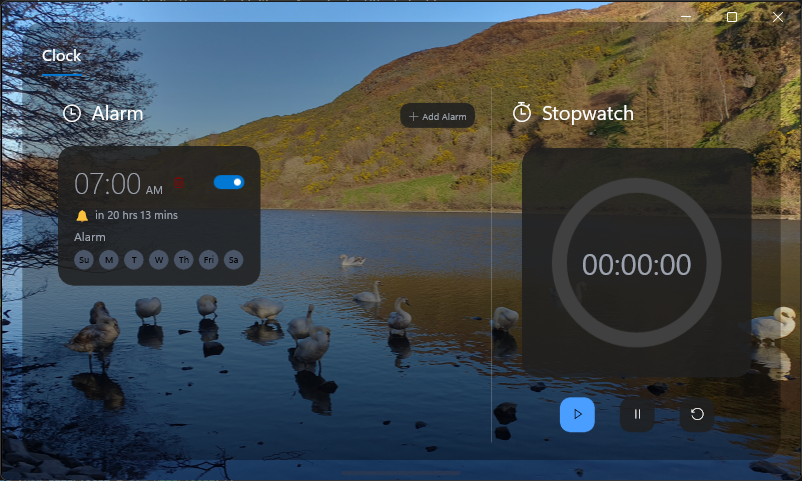Click the alarm clock icon beside Alarm heading
This screenshot has height=481, width=802.
(72, 113)
